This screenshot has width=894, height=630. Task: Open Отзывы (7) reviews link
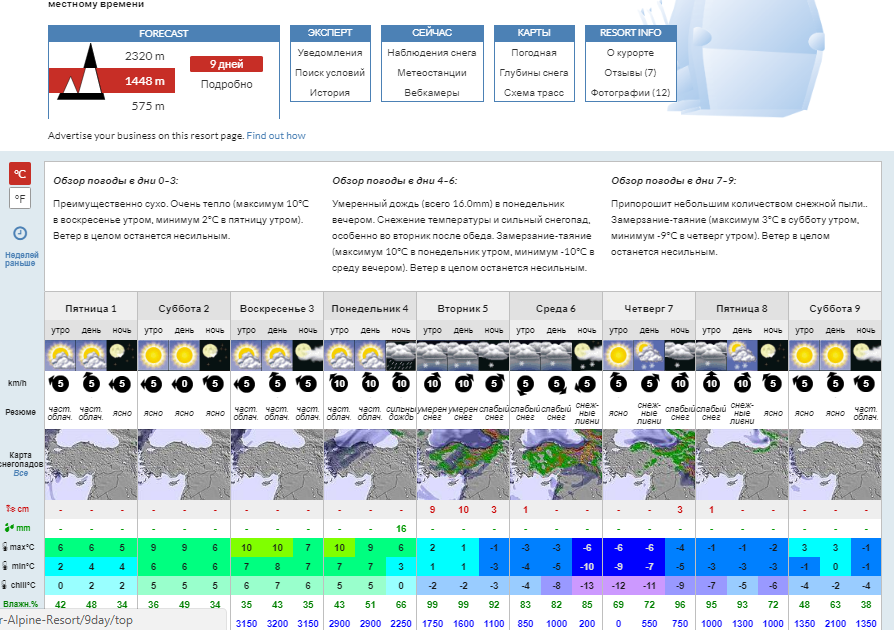(630, 73)
